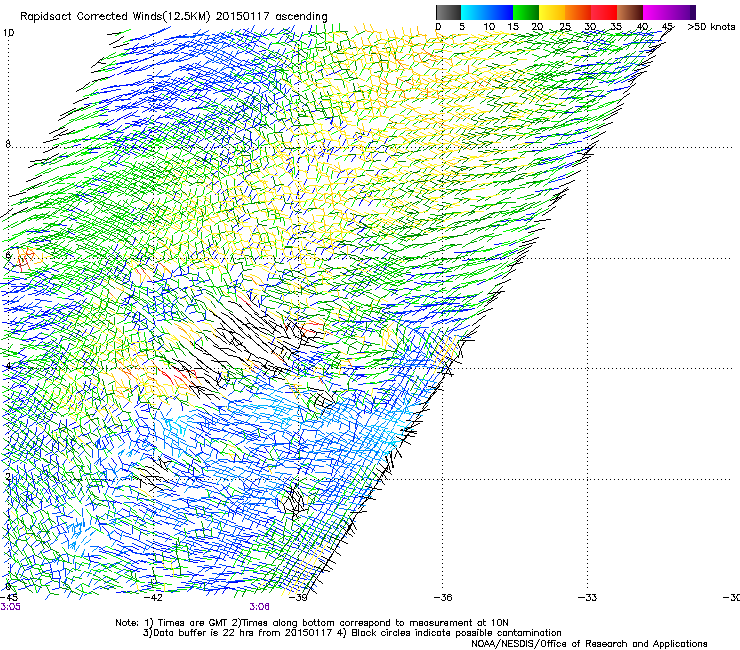
Task: Select the orange 25-30 knots color swatch
Action: 578,12
